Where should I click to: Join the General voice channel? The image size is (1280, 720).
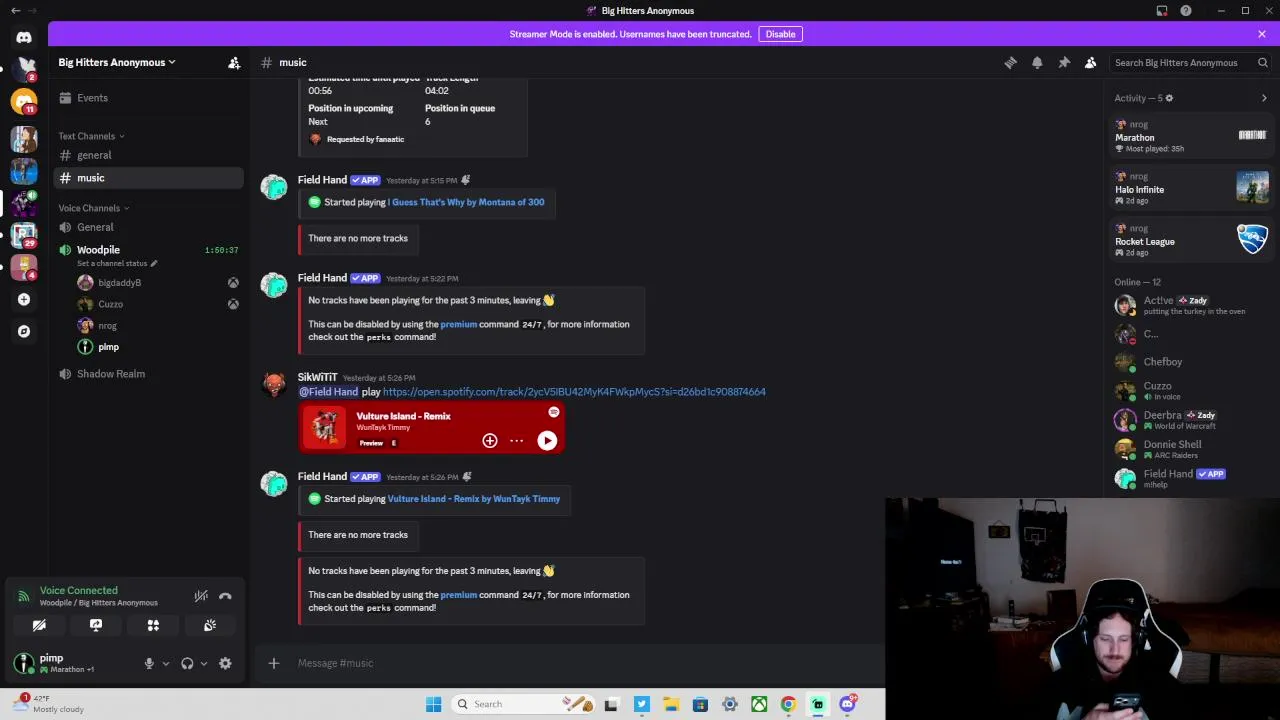click(x=147, y=227)
